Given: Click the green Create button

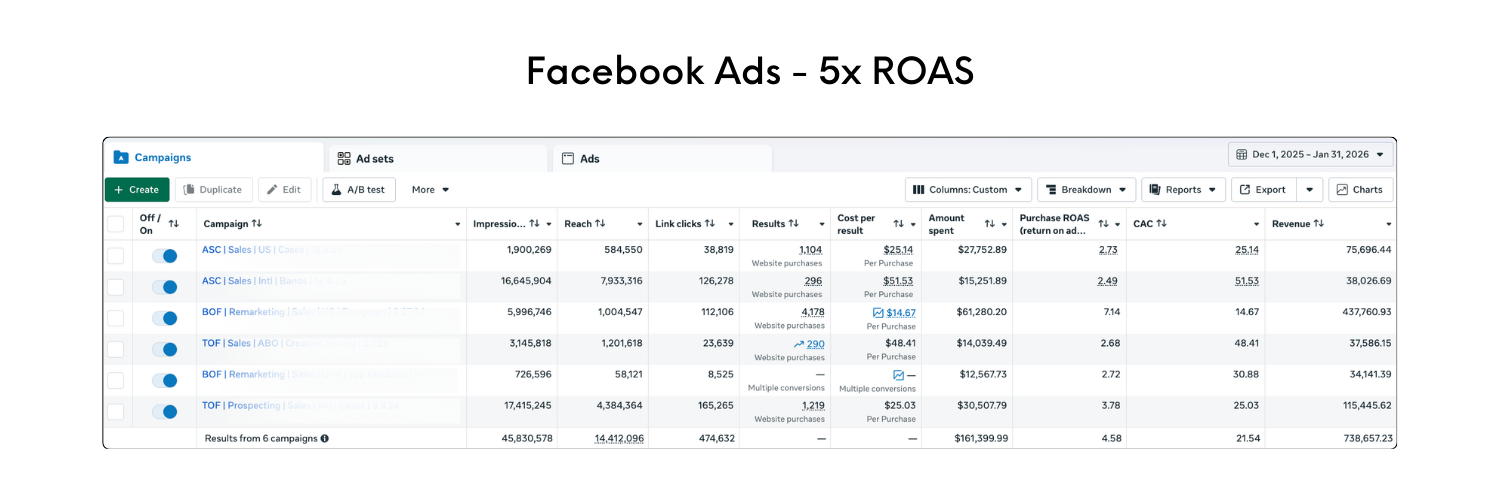Looking at the screenshot, I should (x=137, y=189).
